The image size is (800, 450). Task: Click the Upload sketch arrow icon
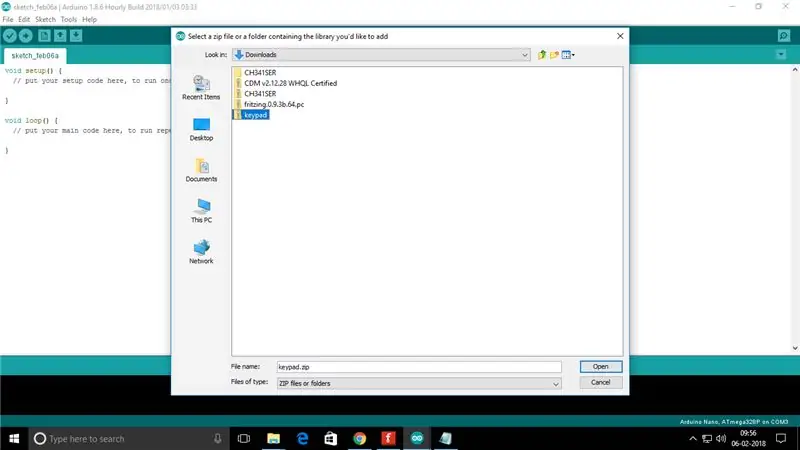(26, 36)
